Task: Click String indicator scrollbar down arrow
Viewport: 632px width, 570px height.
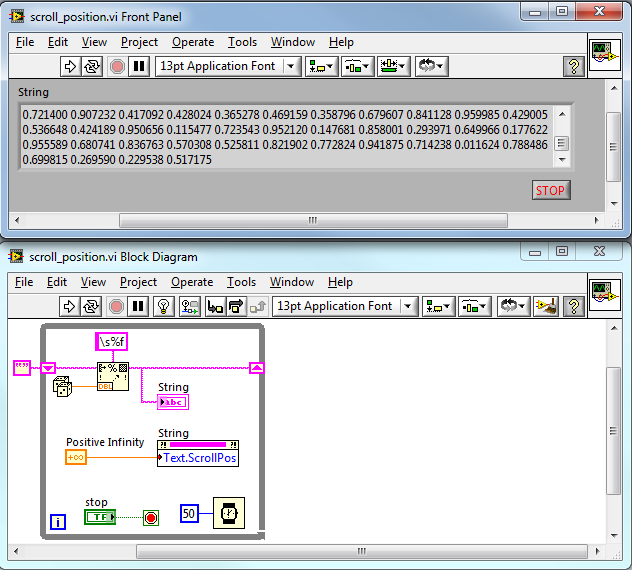Action: coord(562,160)
